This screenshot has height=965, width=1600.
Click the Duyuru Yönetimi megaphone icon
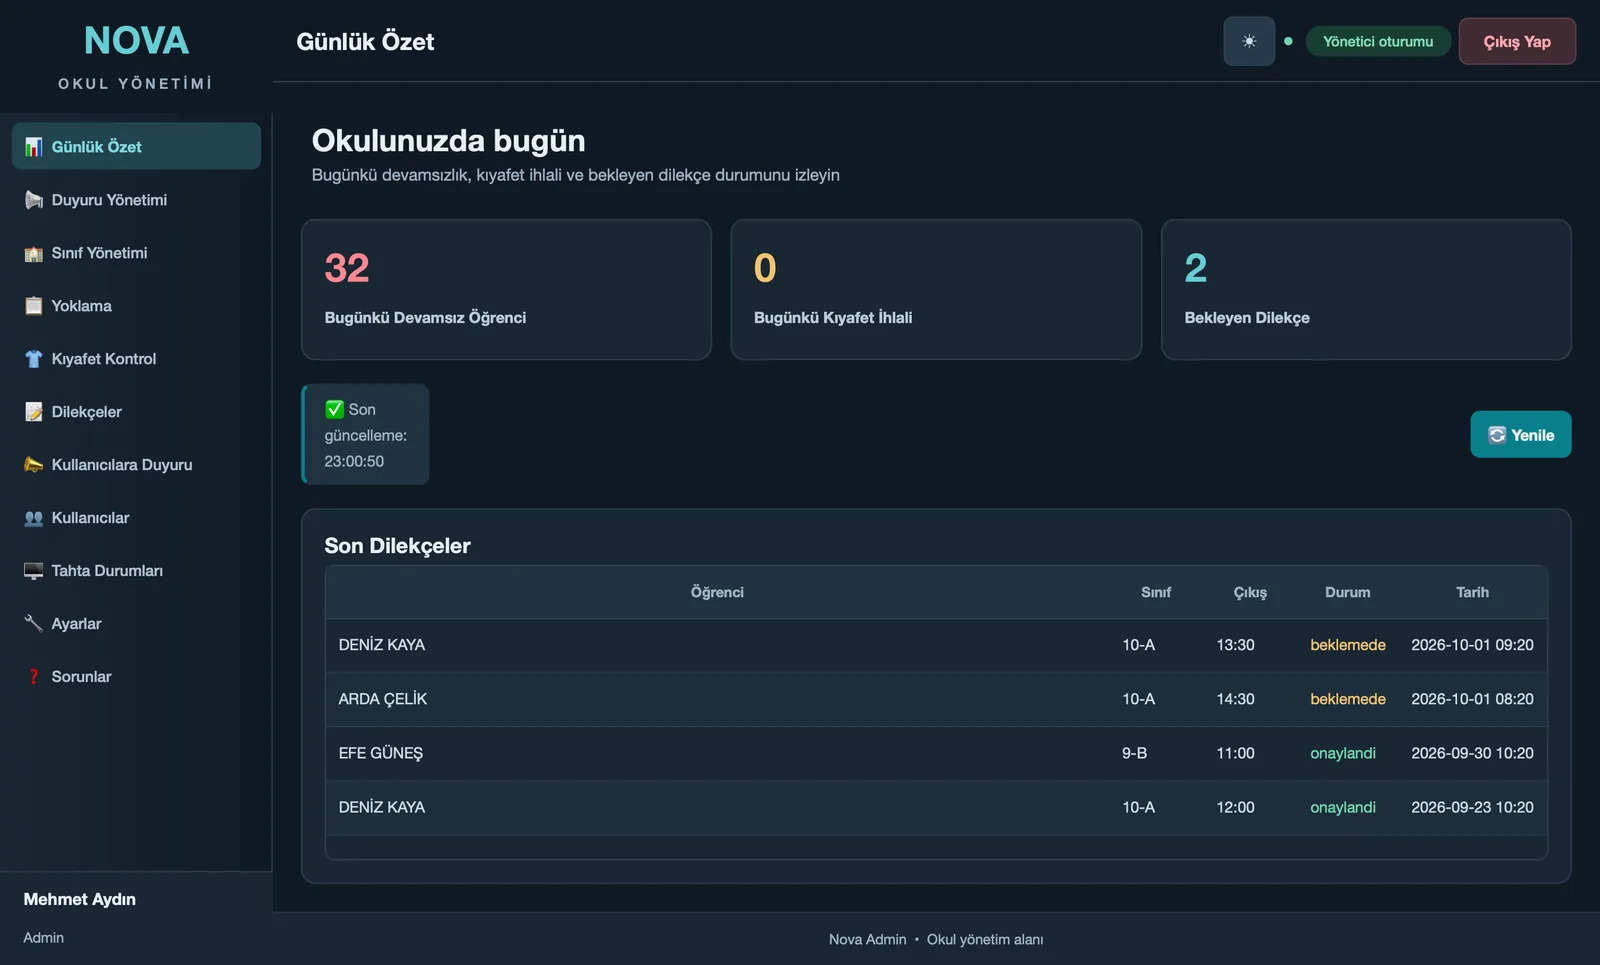click(33, 200)
